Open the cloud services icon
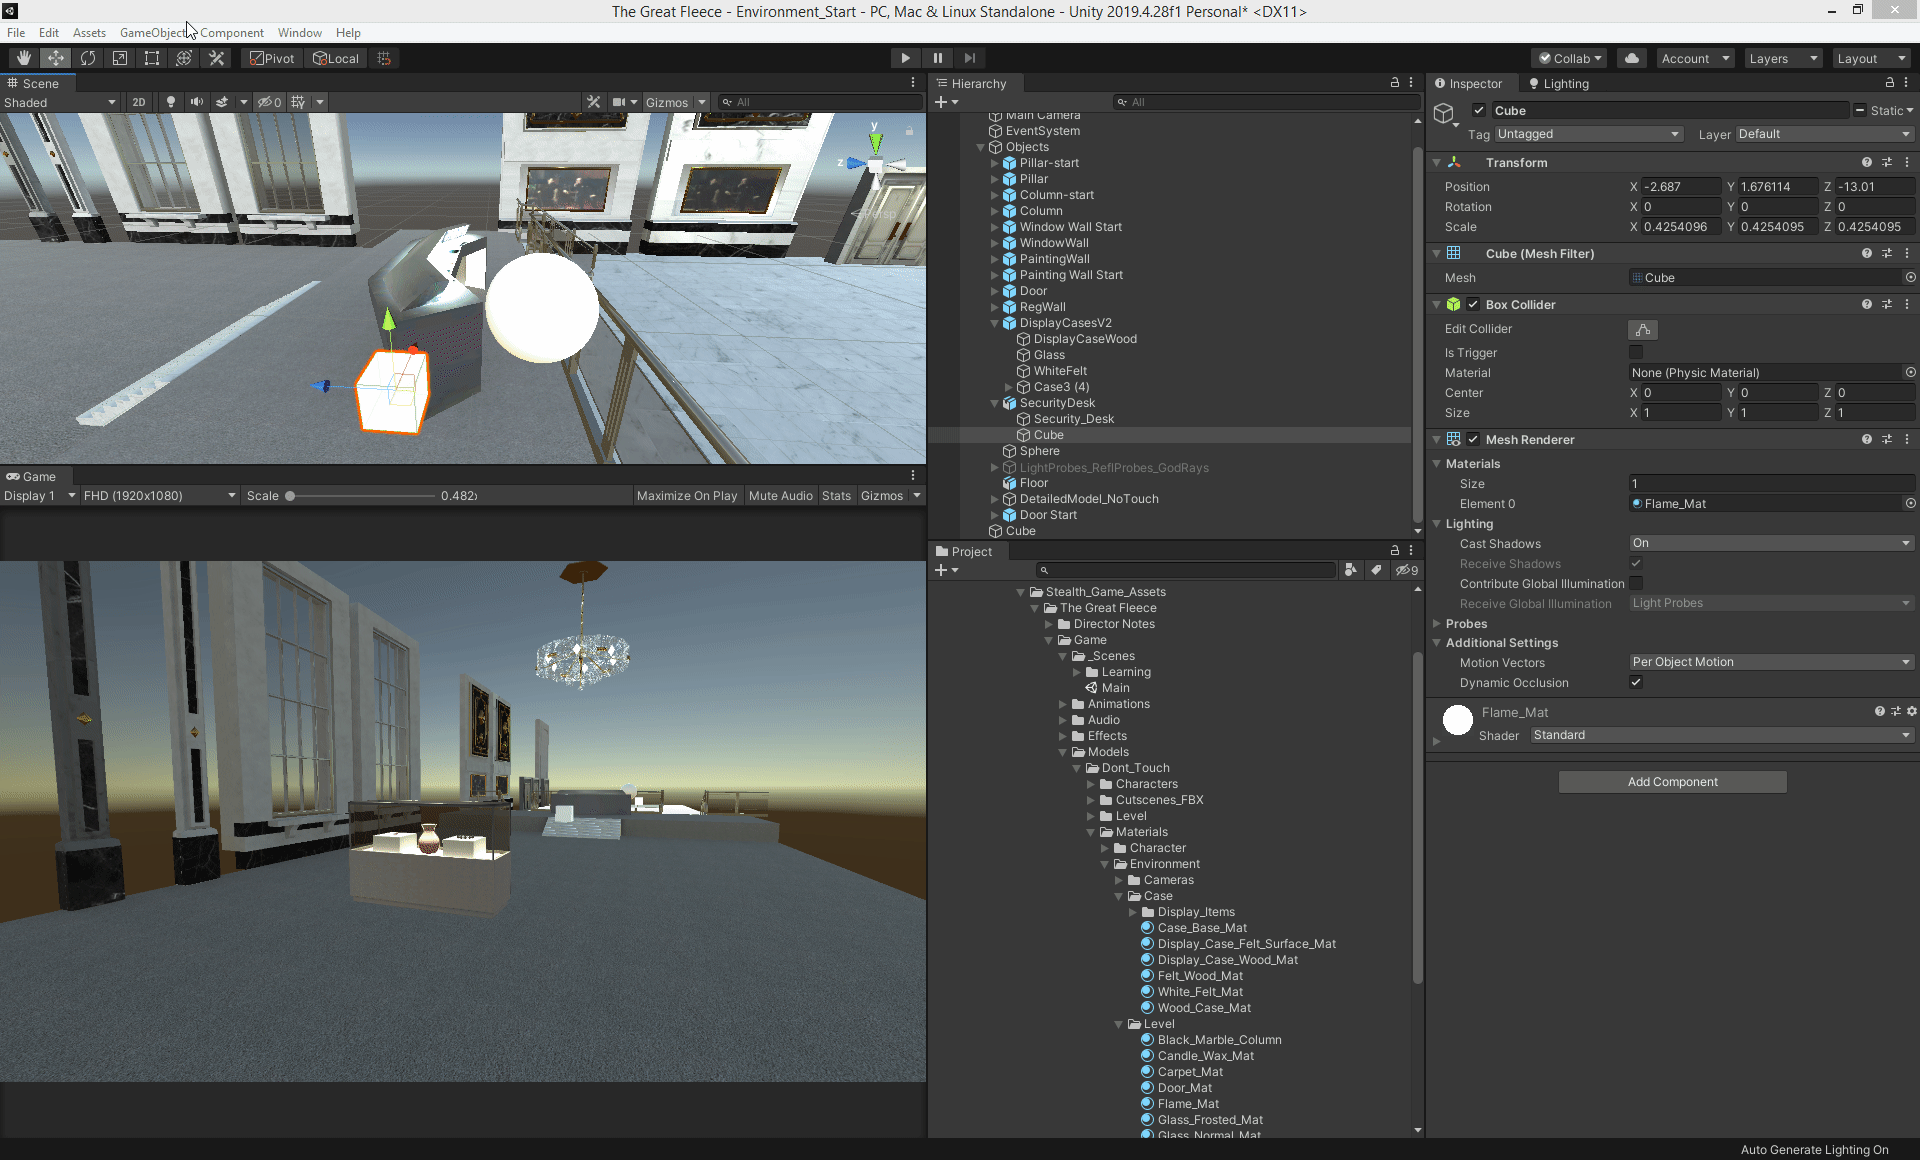The height and width of the screenshot is (1160, 1920). tap(1632, 58)
